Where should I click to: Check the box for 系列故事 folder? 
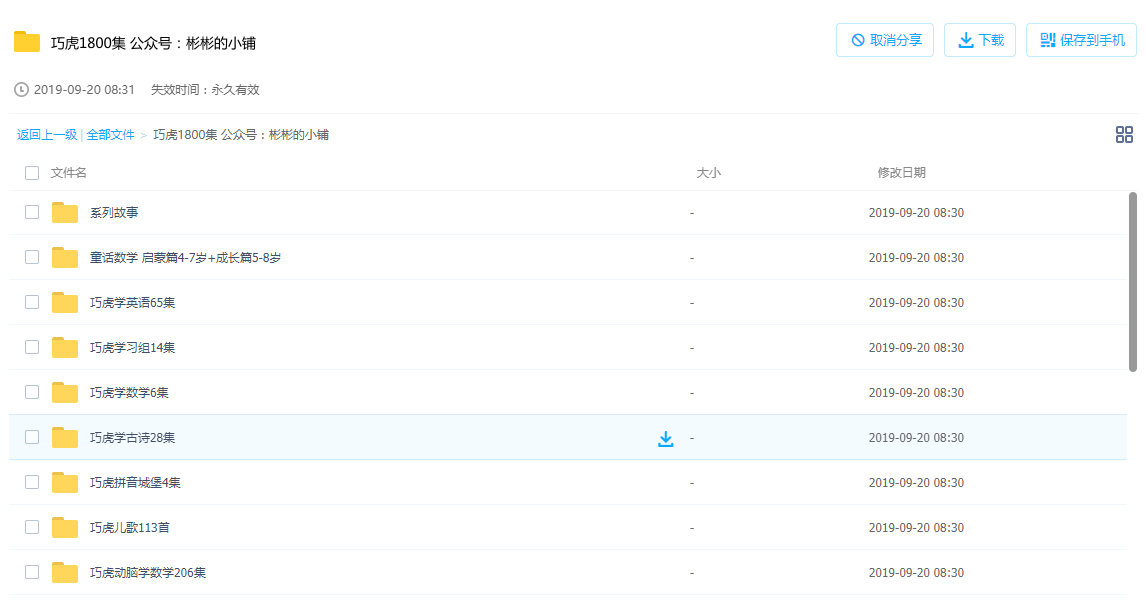point(32,212)
